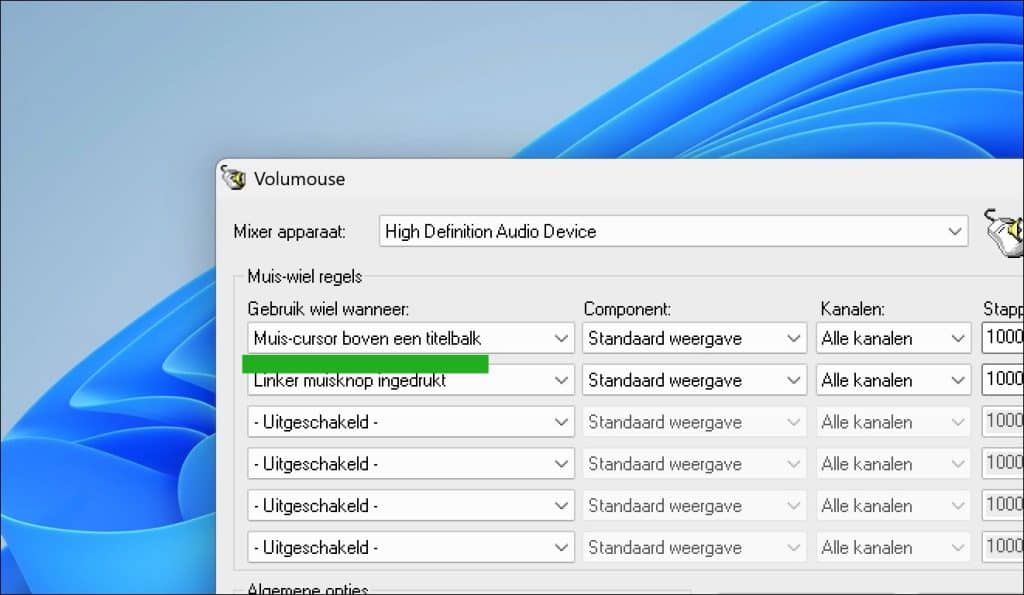
Task: Open 'Linker muisknop ingedrukt' rule dropdown
Action: click(x=411, y=380)
